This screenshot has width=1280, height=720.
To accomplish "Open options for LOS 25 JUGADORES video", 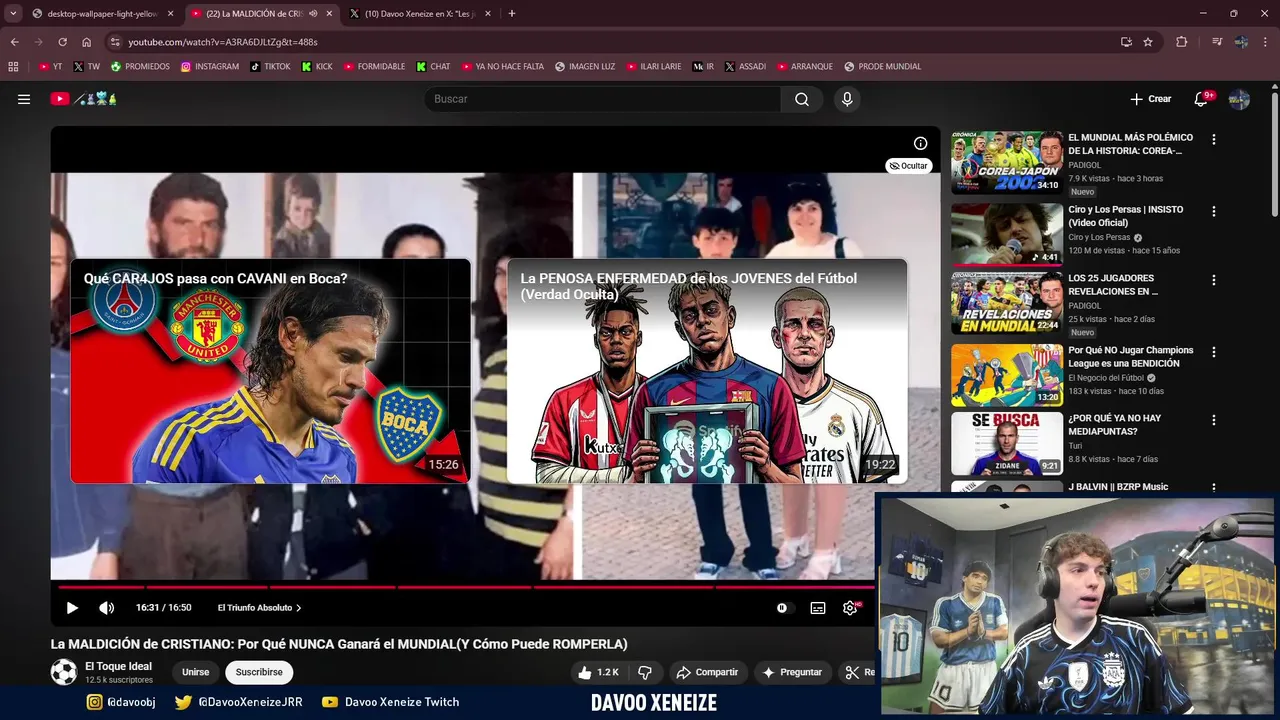I will tap(1214, 281).
